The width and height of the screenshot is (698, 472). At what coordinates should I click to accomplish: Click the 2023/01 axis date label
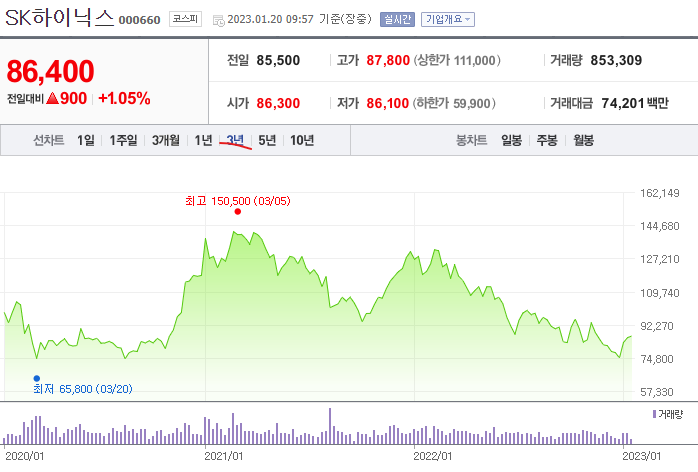pos(641,456)
